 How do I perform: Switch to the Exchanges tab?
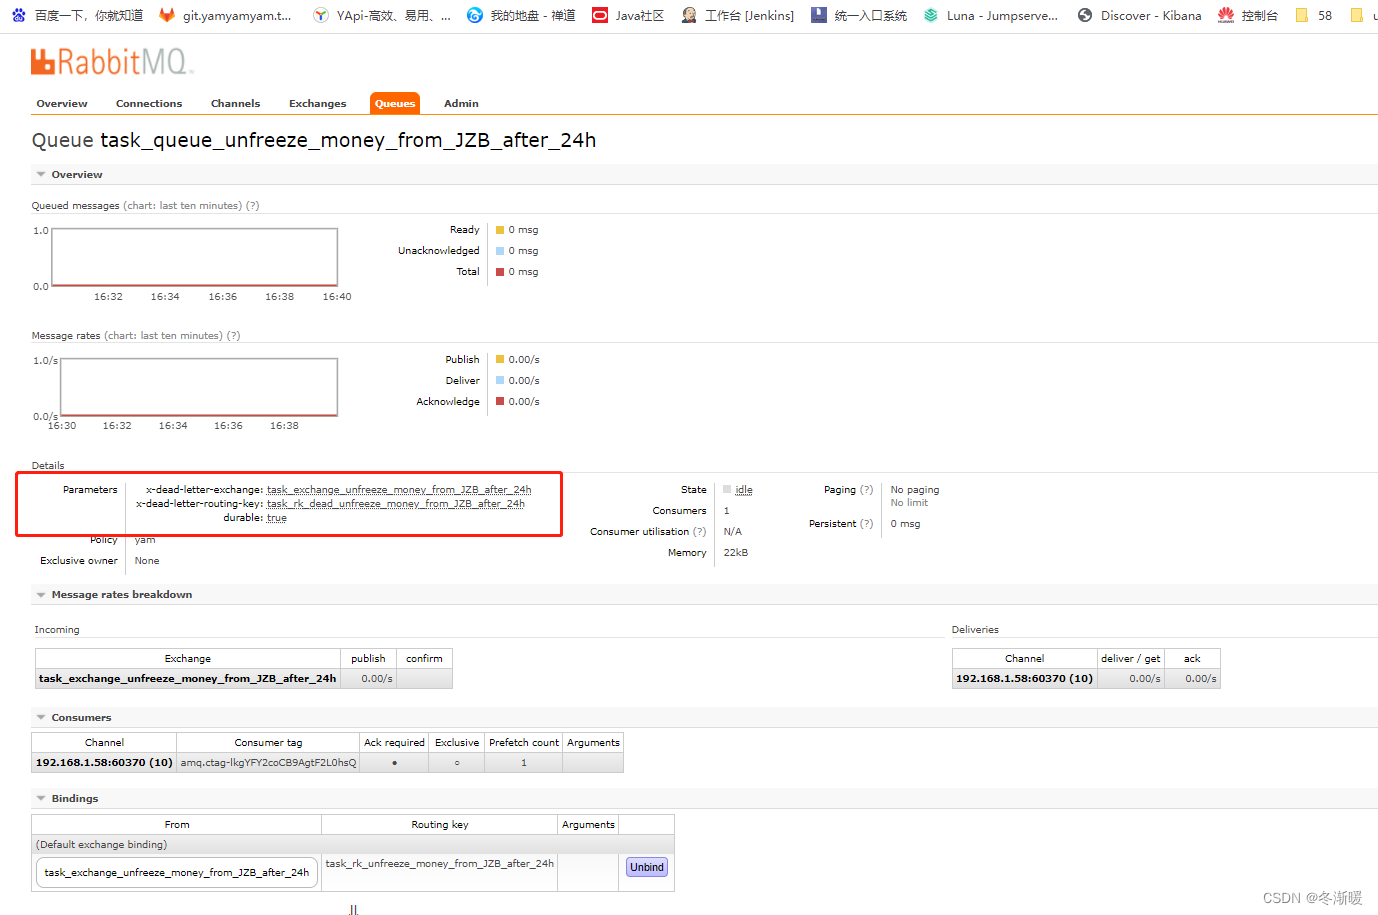click(x=317, y=102)
